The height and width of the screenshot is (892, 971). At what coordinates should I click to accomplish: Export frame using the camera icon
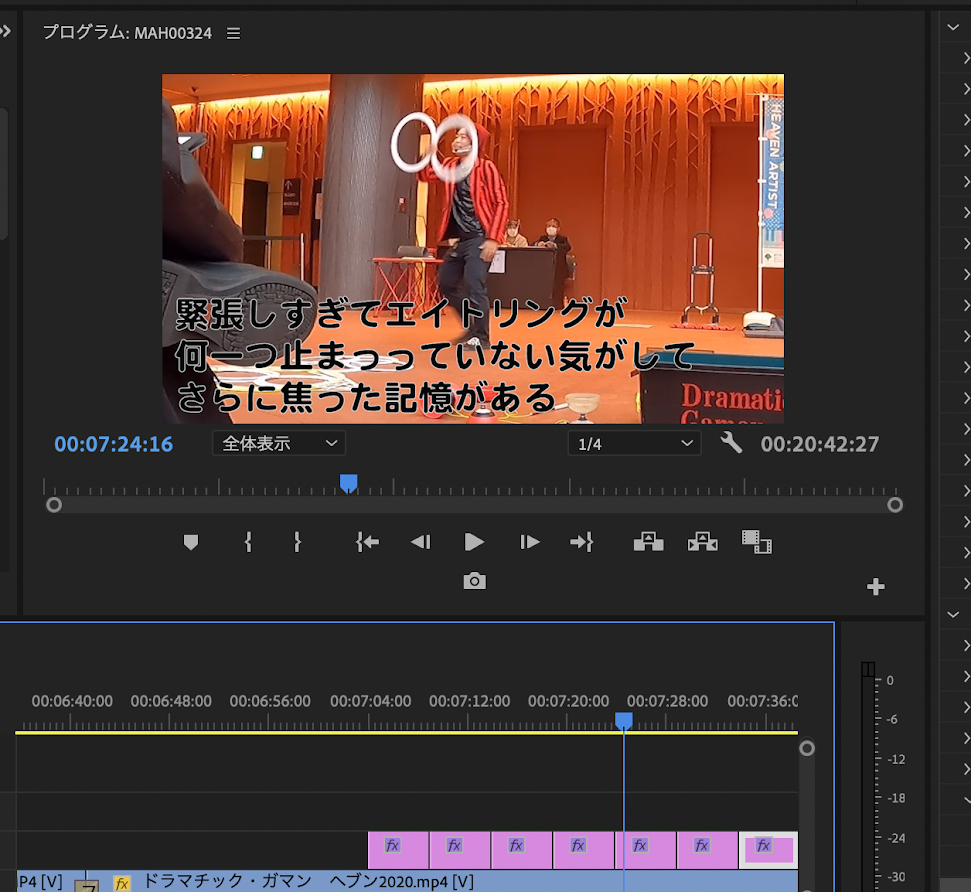pos(474,581)
